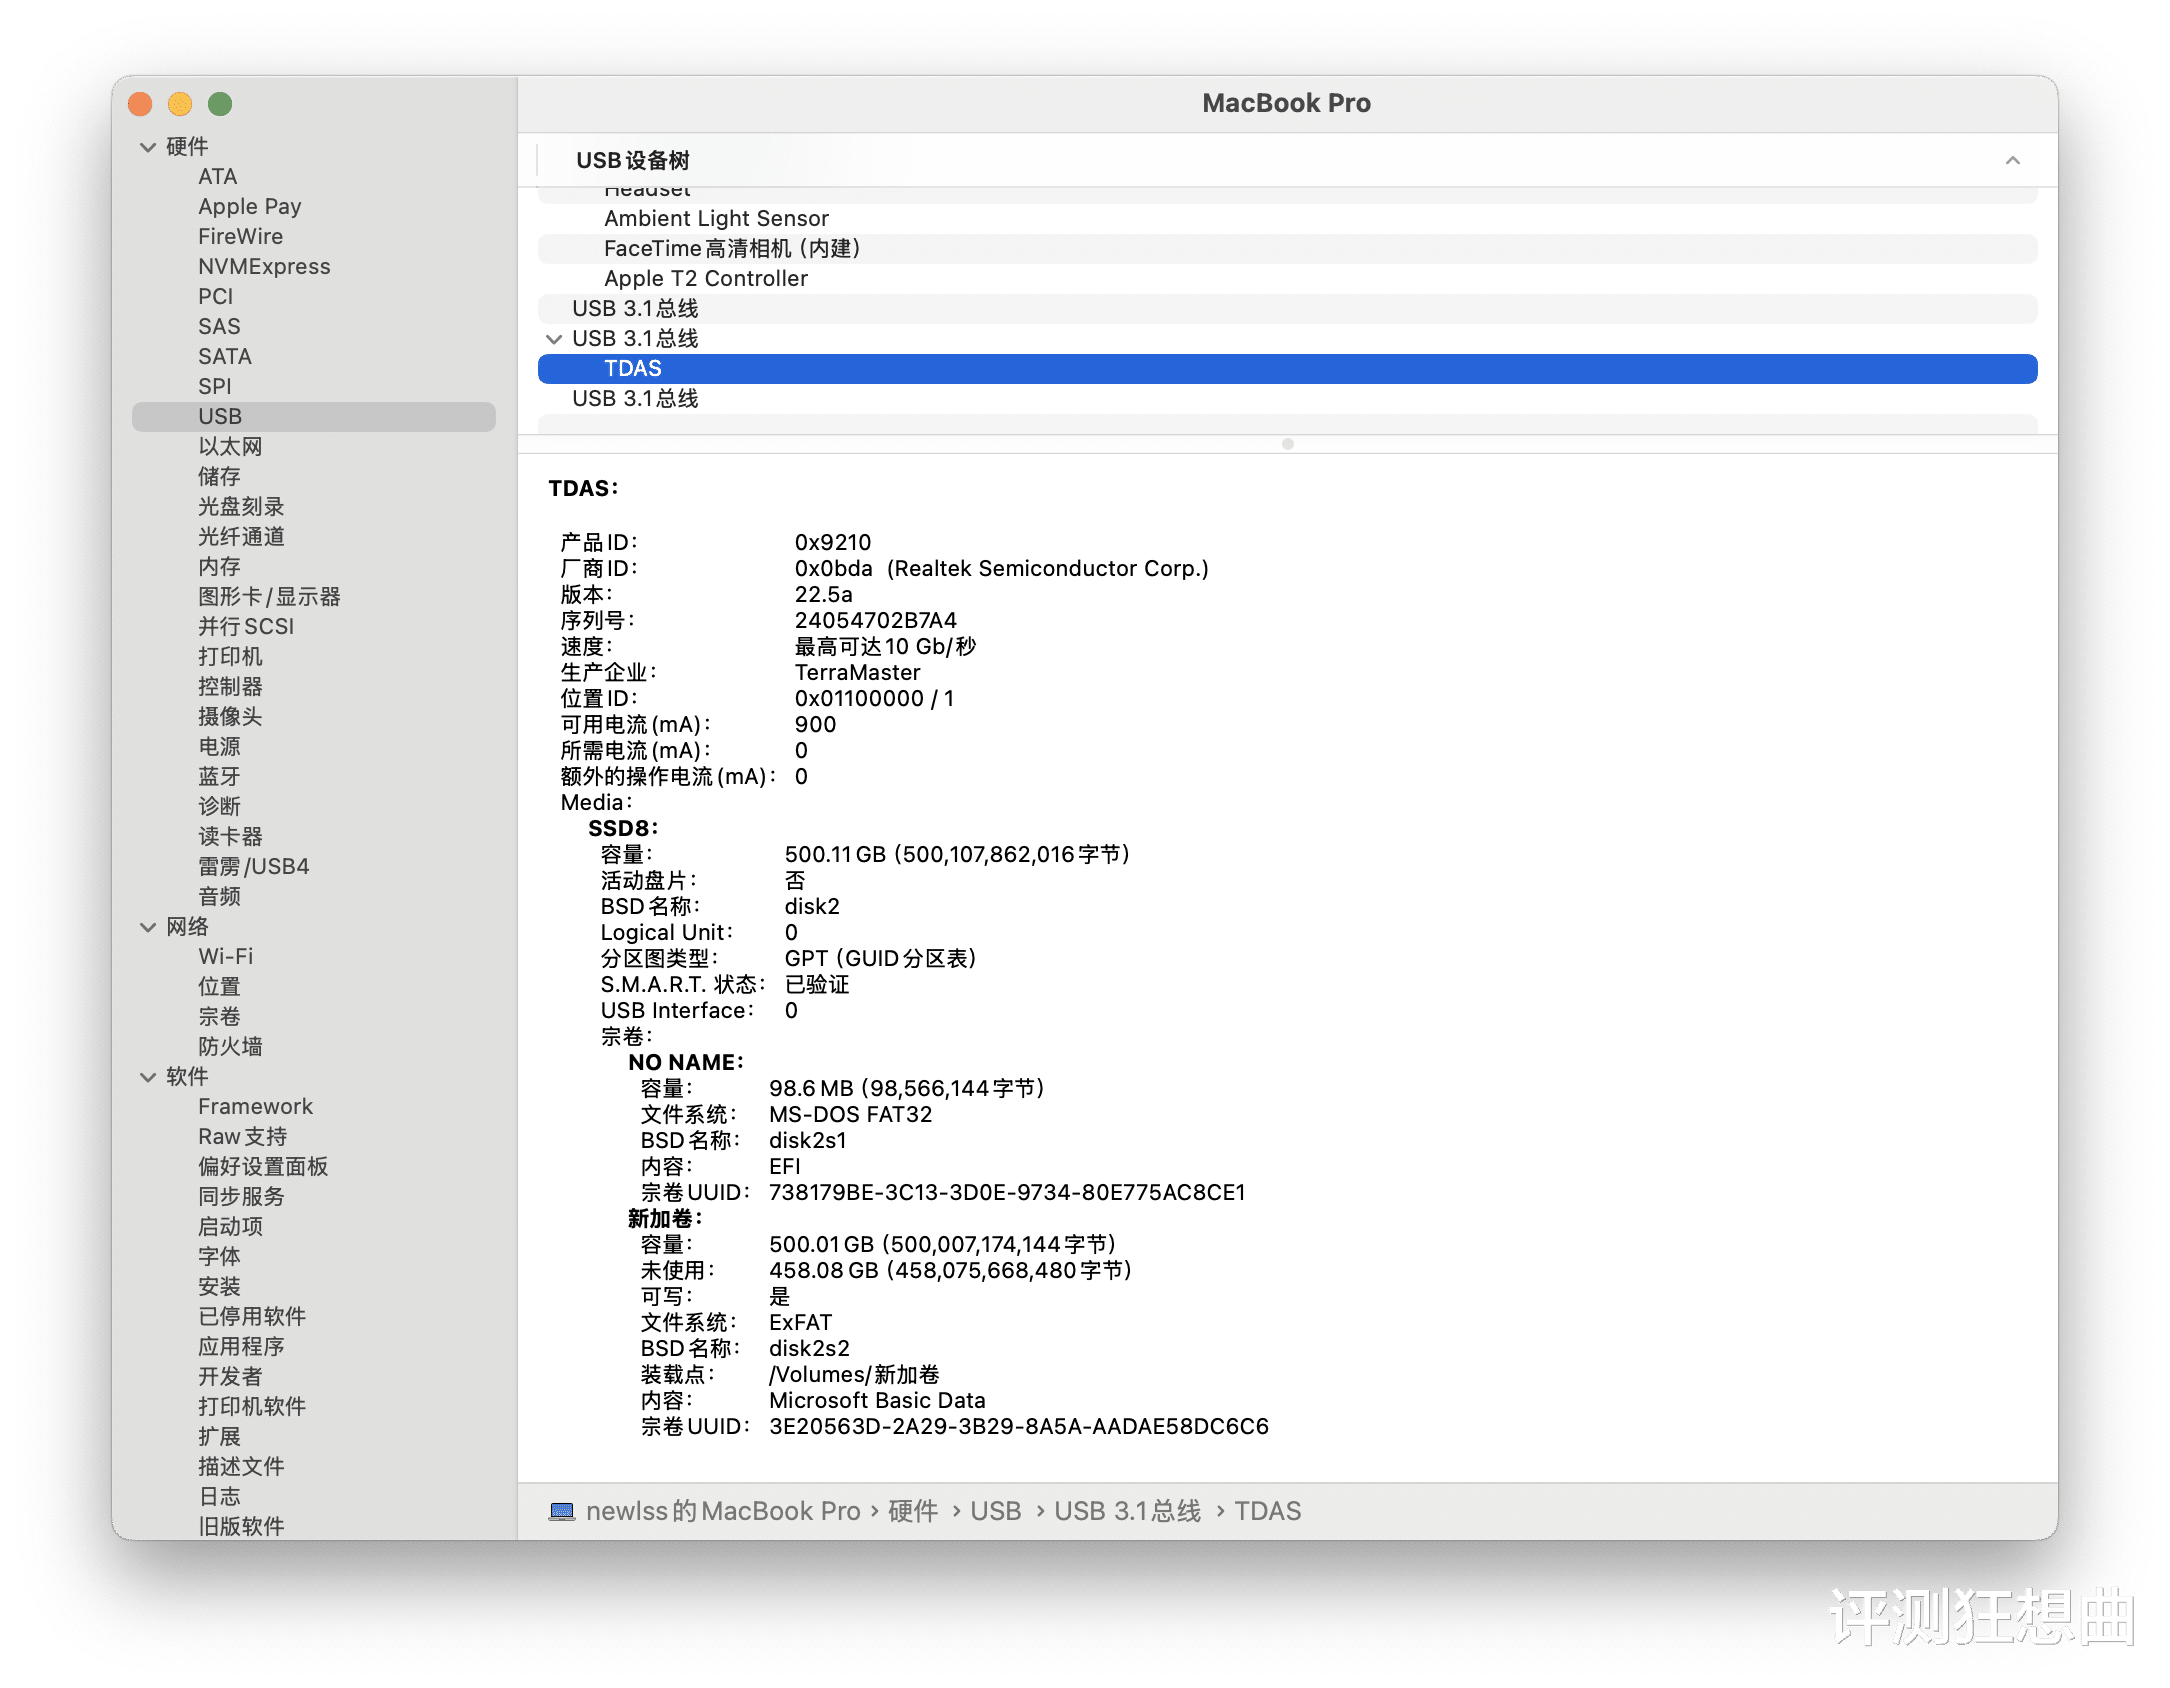Screen dimensions: 2170x1688
Task: Collapse the 软件 sidebar section
Action: [x=148, y=1077]
